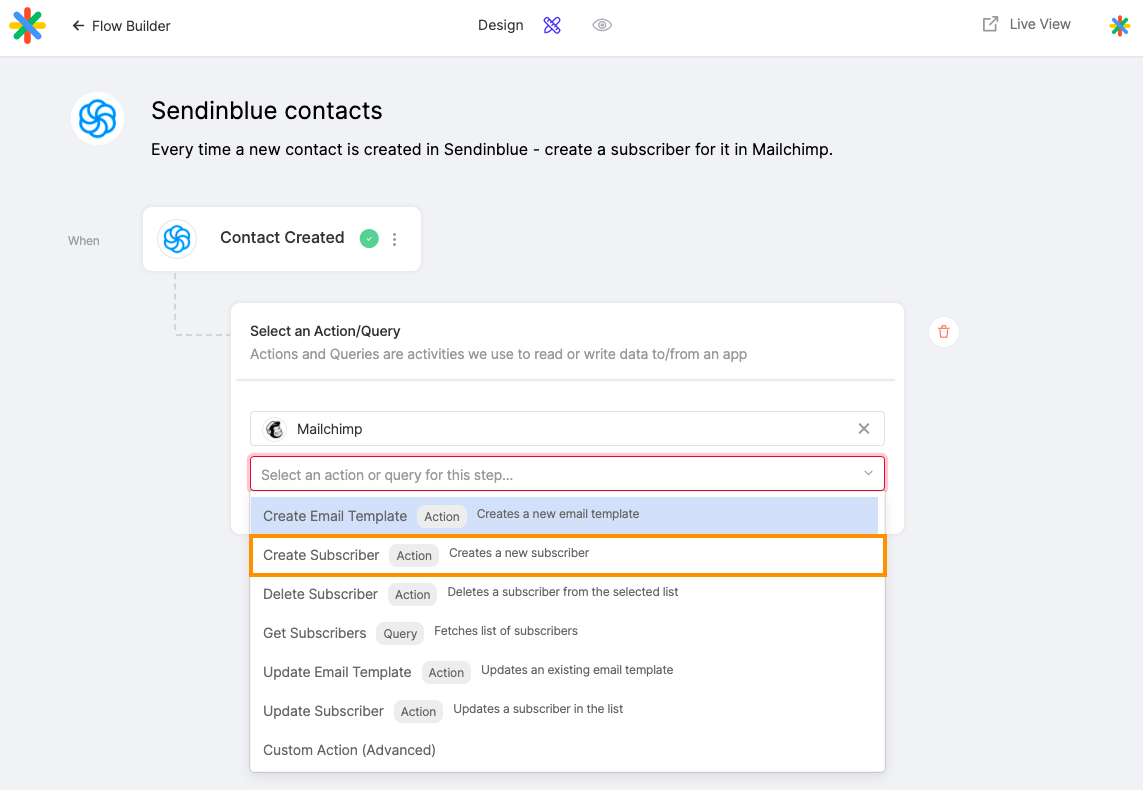Click the action search input field
The width and height of the screenshot is (1143, 790).
(x=554, y=474)
